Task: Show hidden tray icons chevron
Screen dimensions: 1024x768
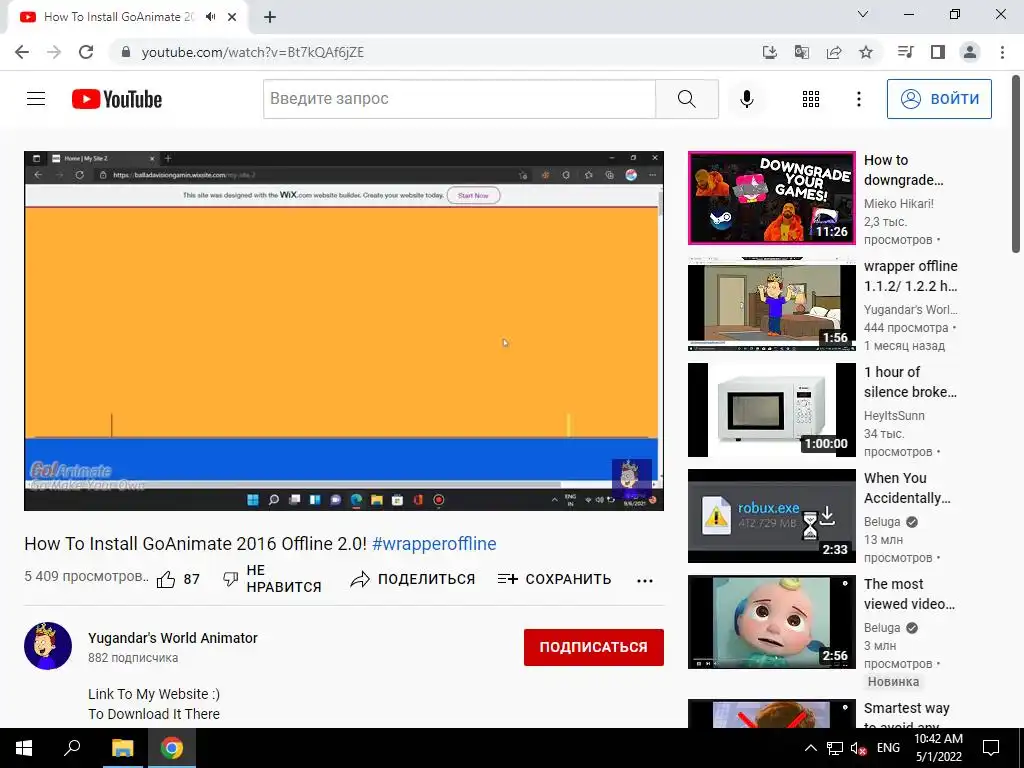Action: coord(810,748)
